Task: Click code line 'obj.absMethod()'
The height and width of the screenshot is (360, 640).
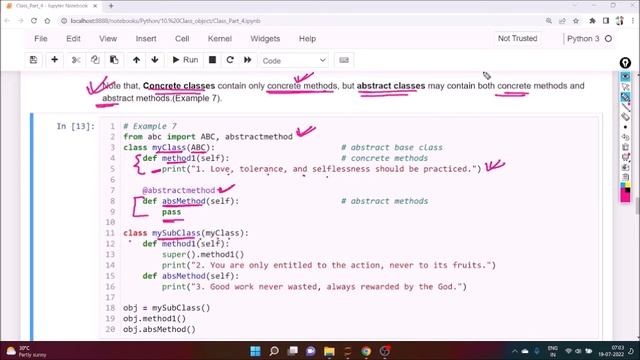Action: [159, 329]
